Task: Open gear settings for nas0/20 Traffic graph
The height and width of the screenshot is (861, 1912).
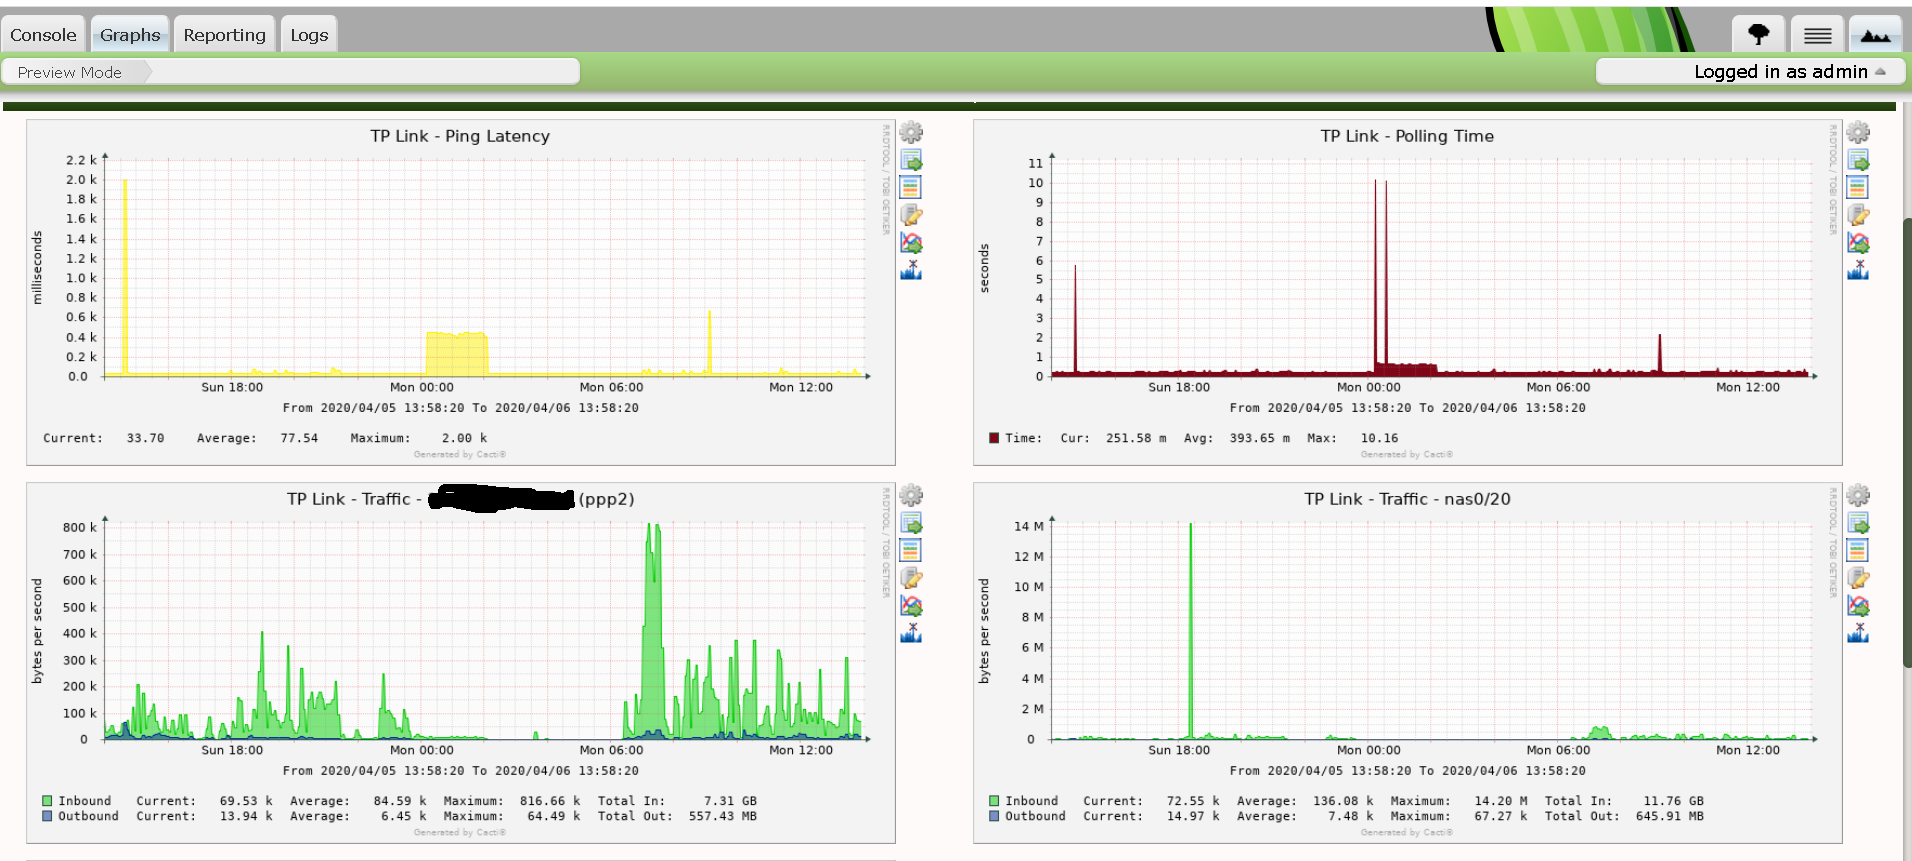Action: [x=1858, y=495]
